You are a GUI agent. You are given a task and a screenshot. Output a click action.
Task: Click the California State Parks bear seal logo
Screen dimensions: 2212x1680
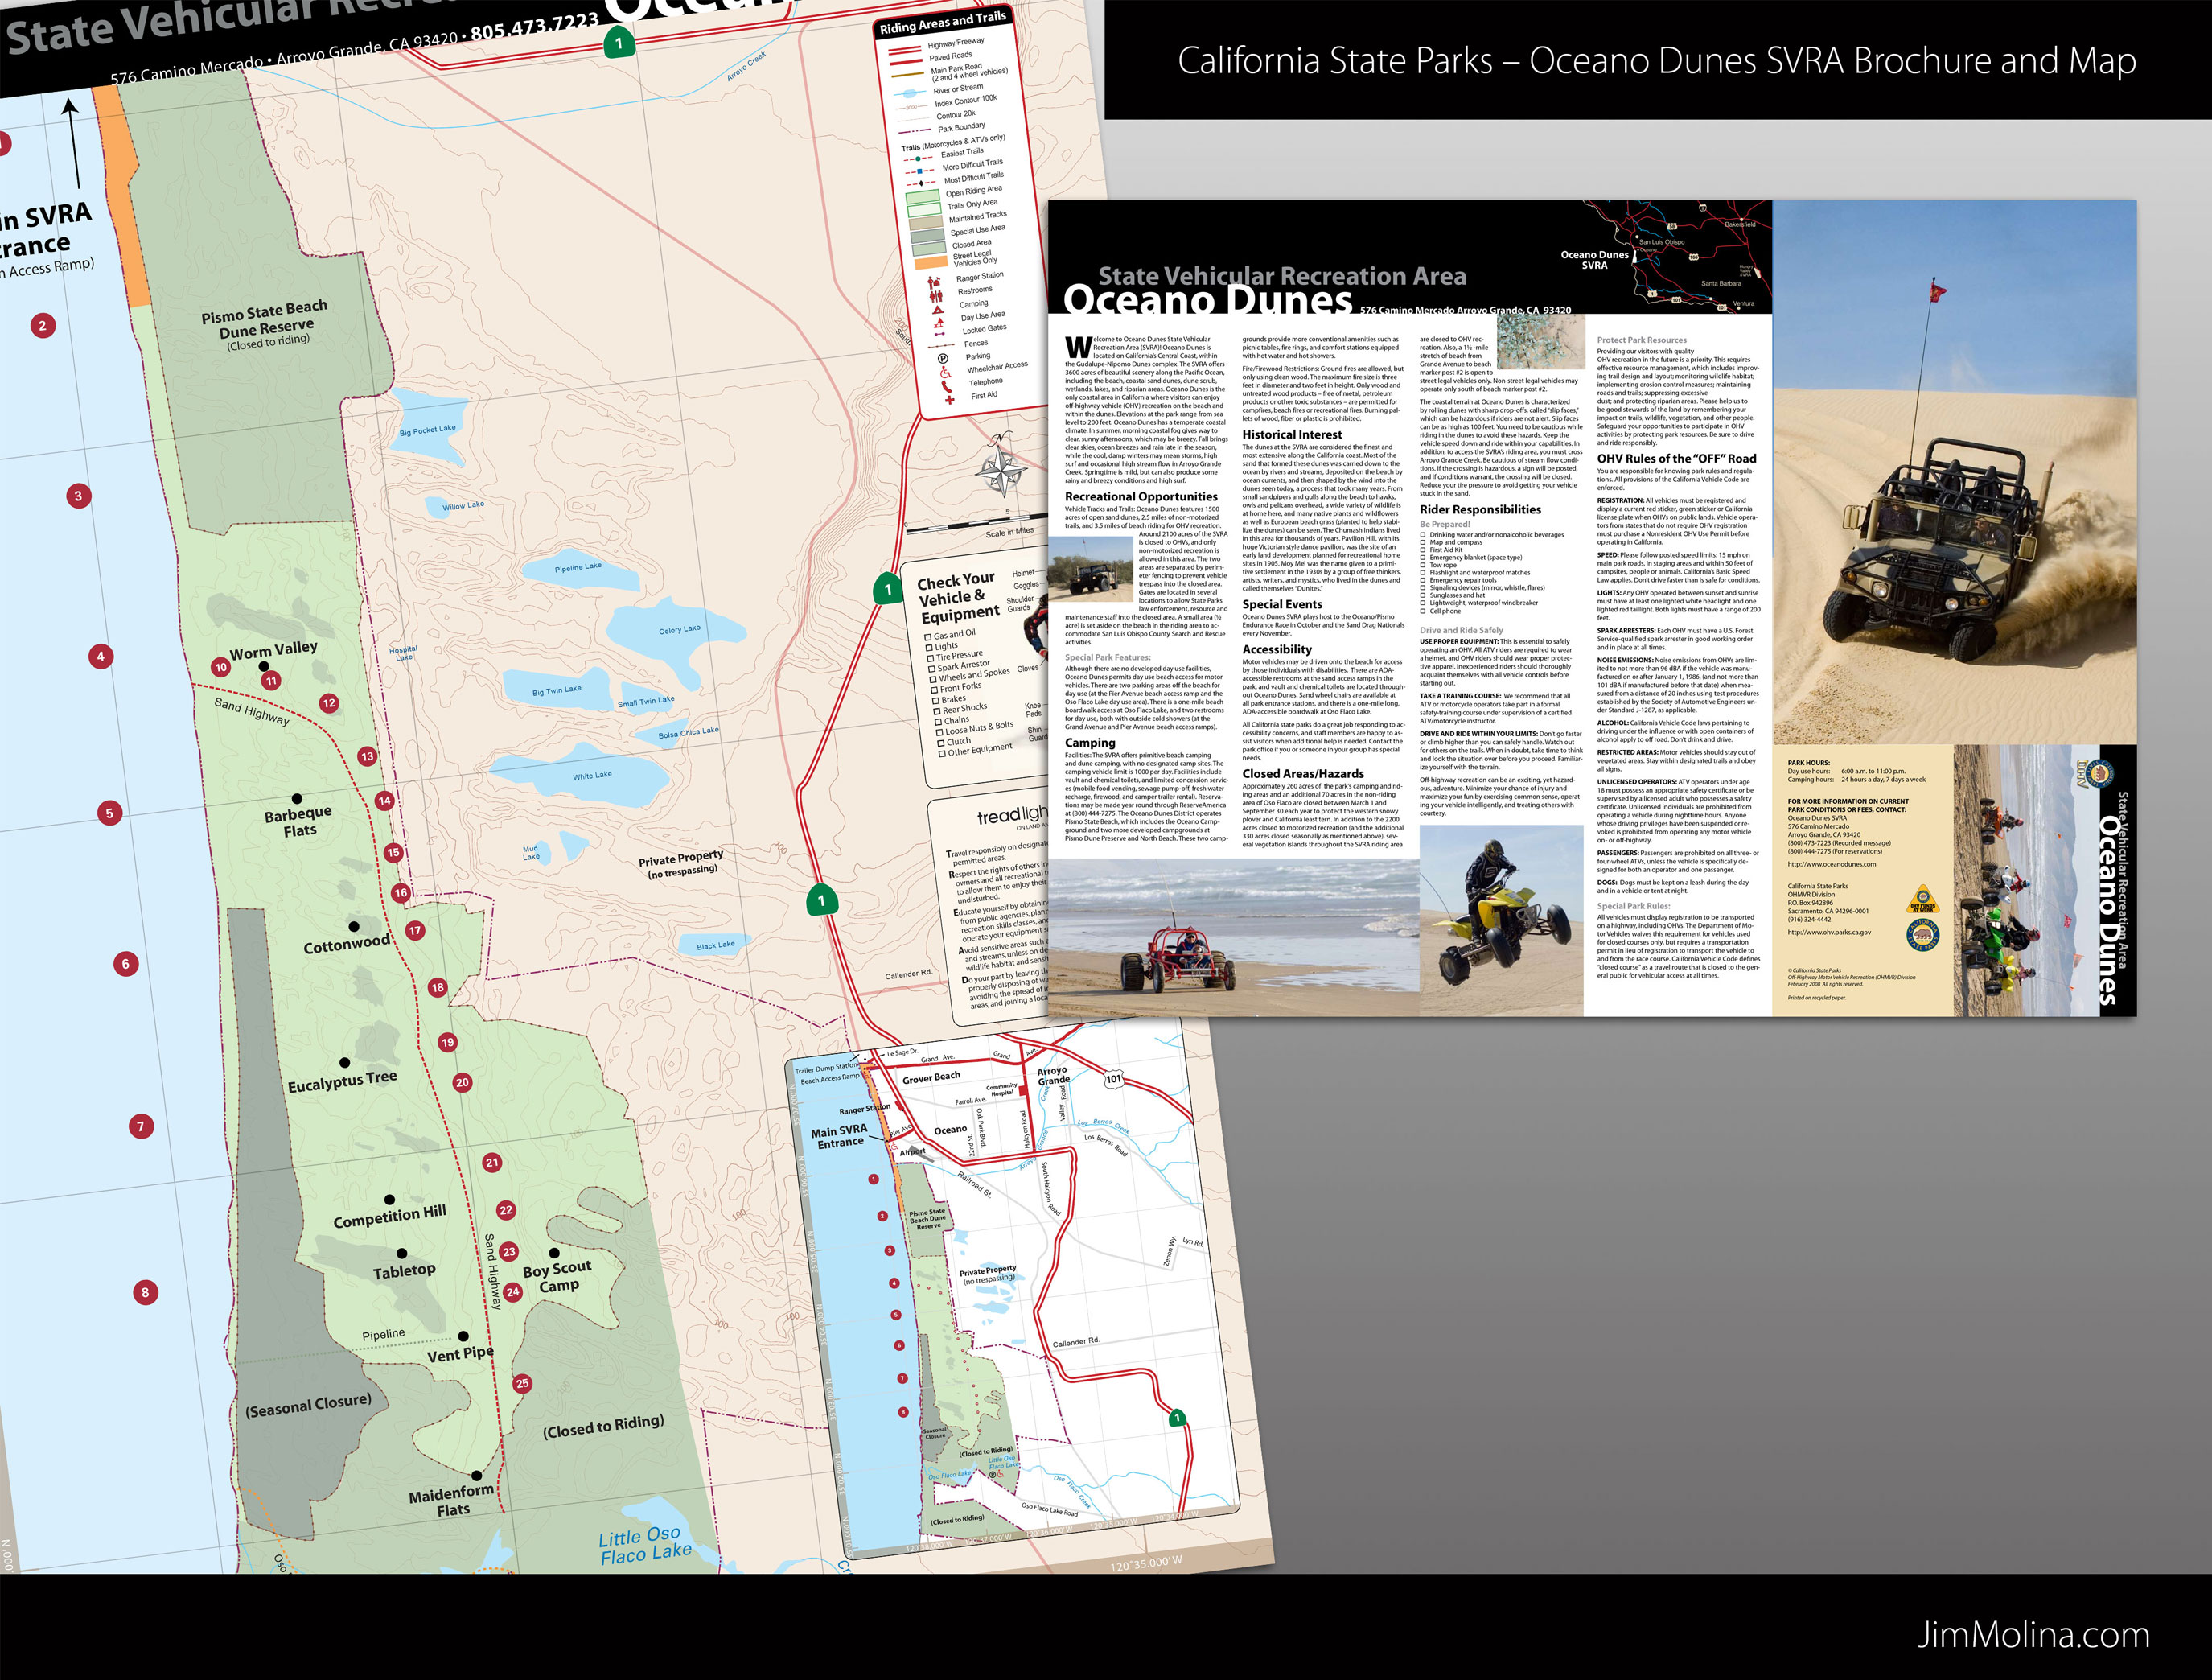coord(1923,936)
